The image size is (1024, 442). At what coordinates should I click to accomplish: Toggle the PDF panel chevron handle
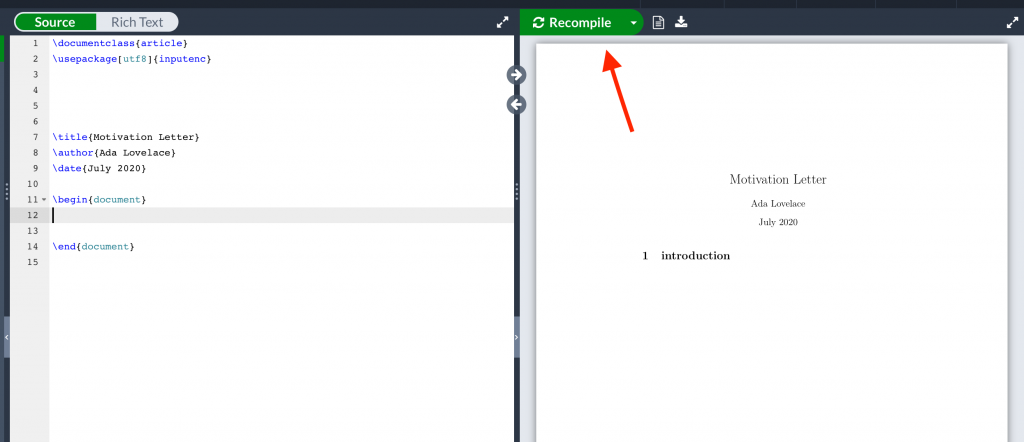click(x=517, y=337)
